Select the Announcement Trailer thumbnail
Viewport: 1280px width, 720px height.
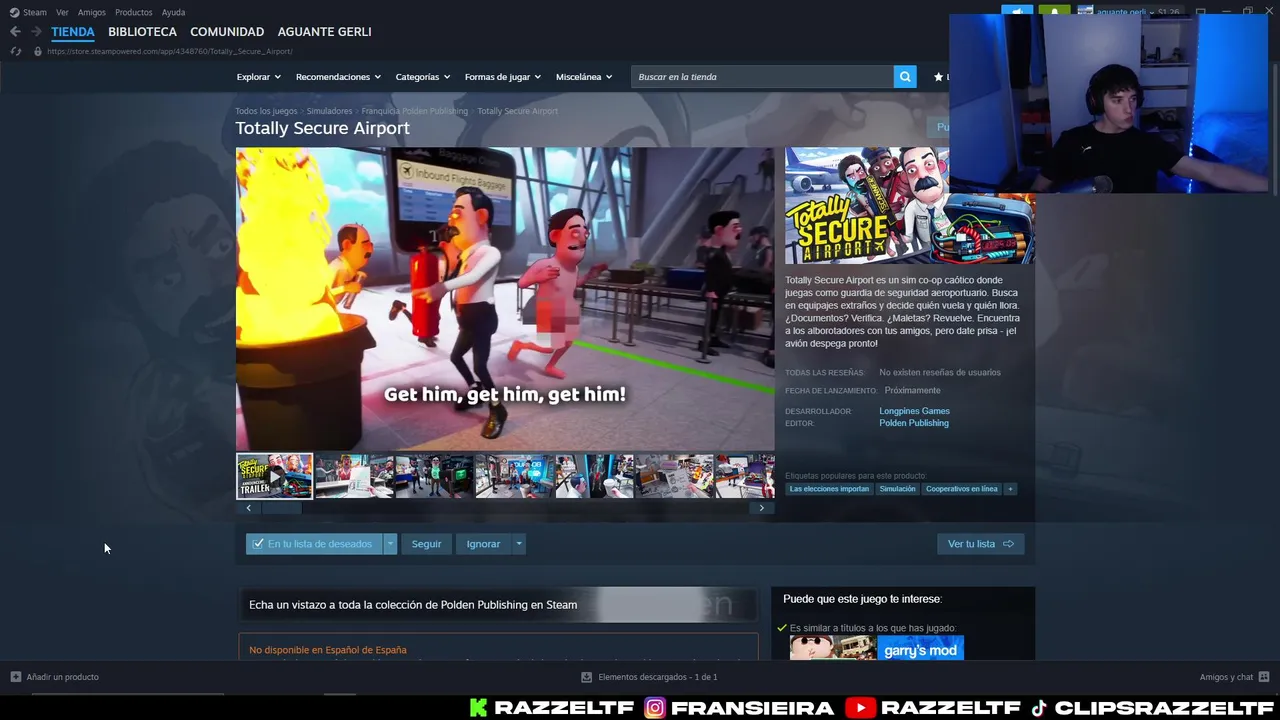(274, 476)
